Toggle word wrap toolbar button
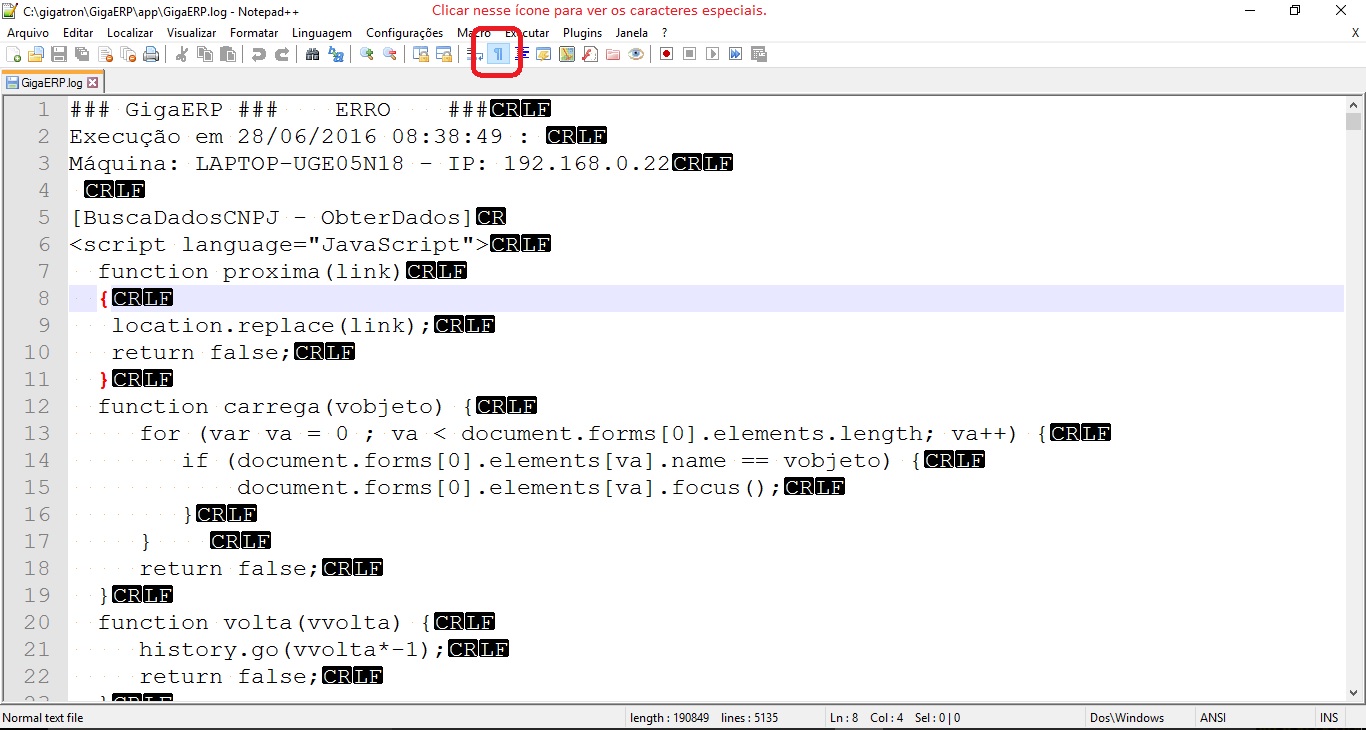 pos(475,54)
